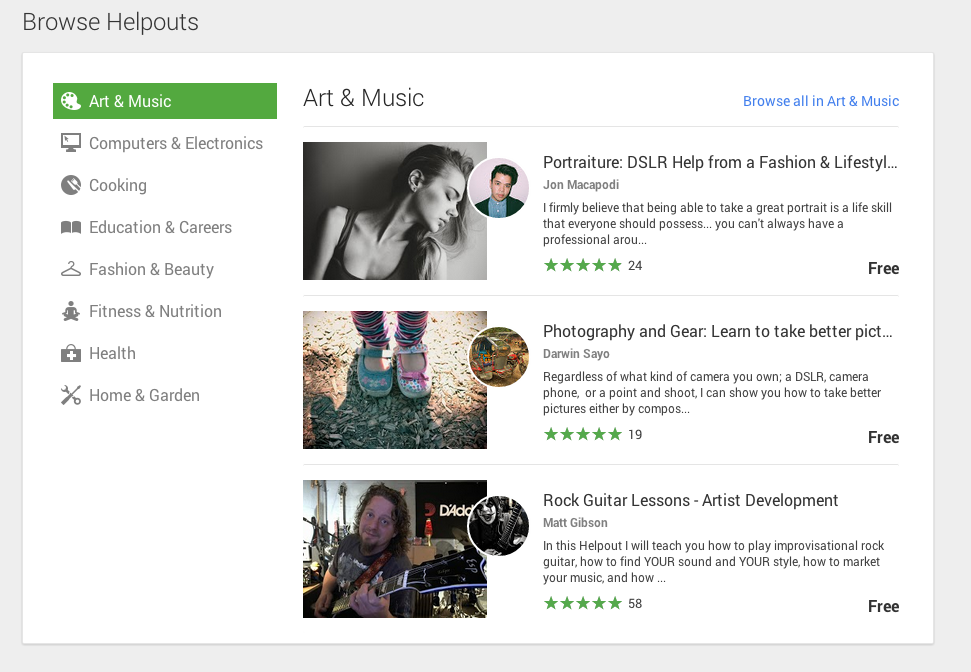The width and height of the screenshot is (971, 672).
Task: Open the Browse all in Art & Music link
Action: (x=820, y=101)
